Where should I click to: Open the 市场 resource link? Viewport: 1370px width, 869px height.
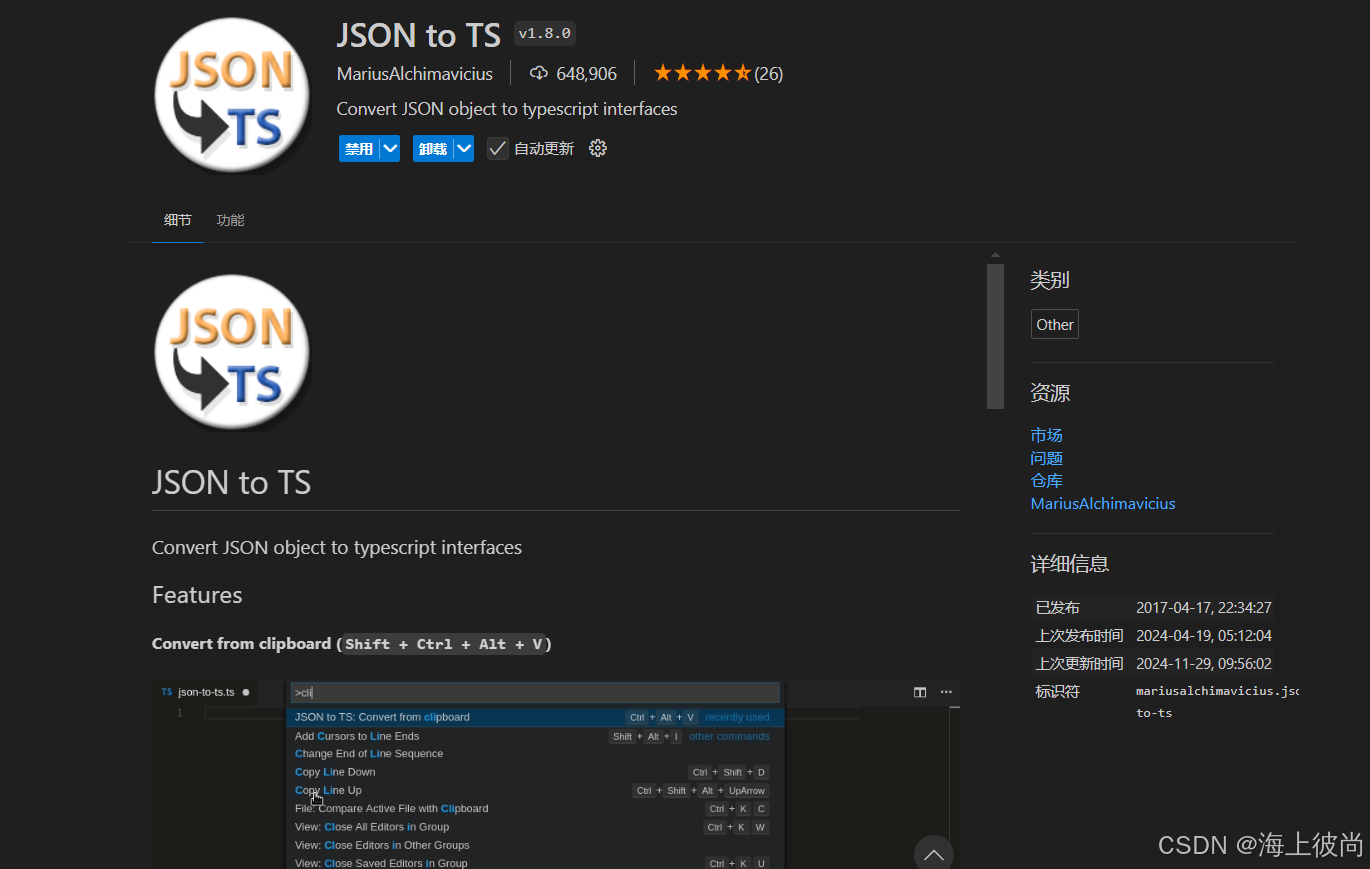(x=1047, y=435)
